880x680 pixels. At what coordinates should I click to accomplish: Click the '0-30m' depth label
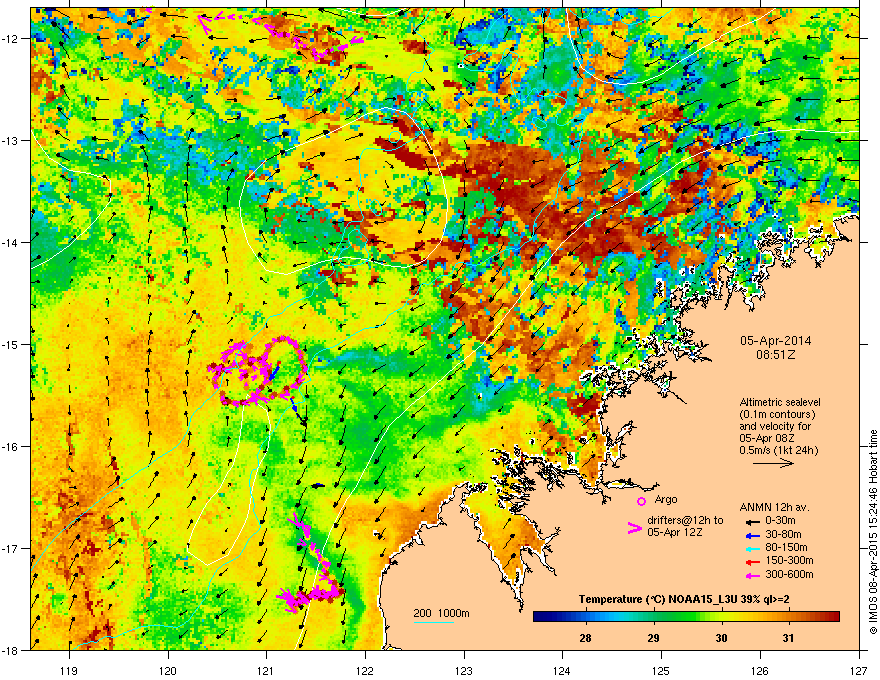[780, 521]
